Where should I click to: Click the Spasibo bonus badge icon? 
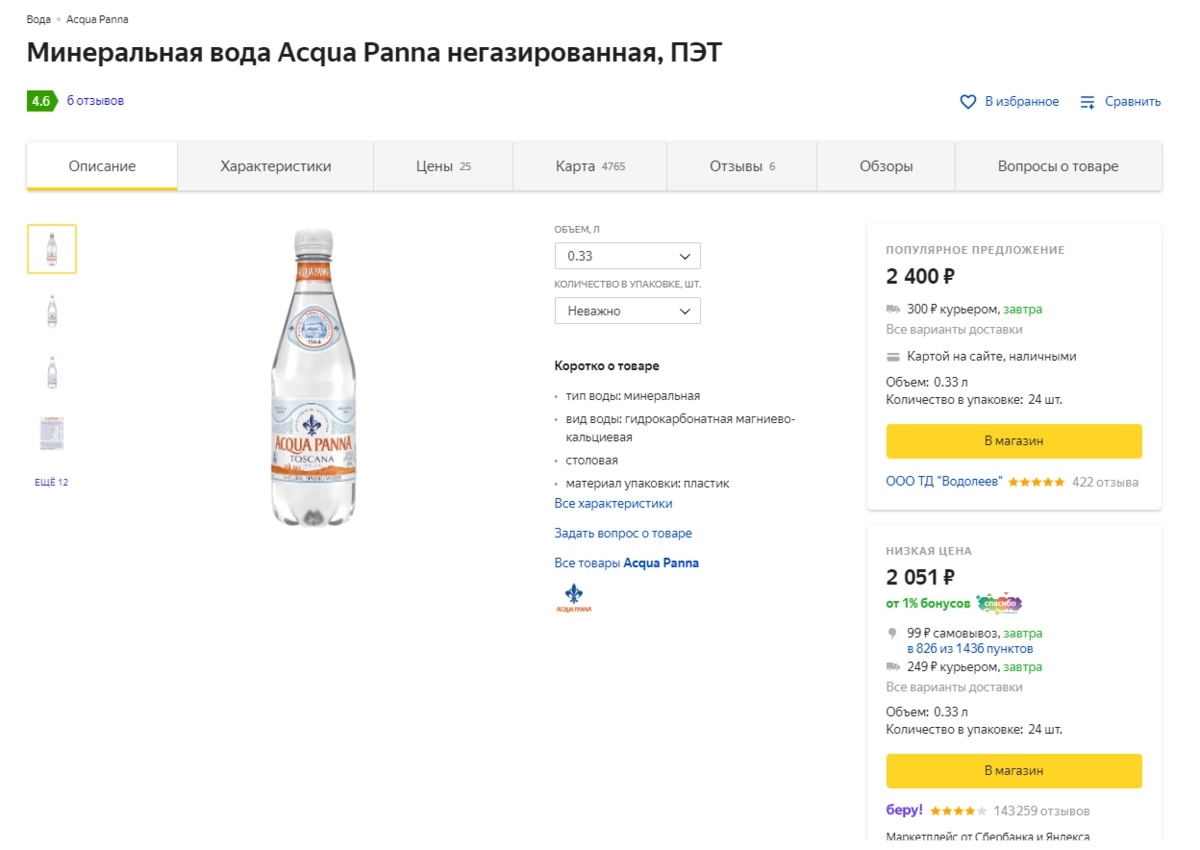tap(998, 604)
